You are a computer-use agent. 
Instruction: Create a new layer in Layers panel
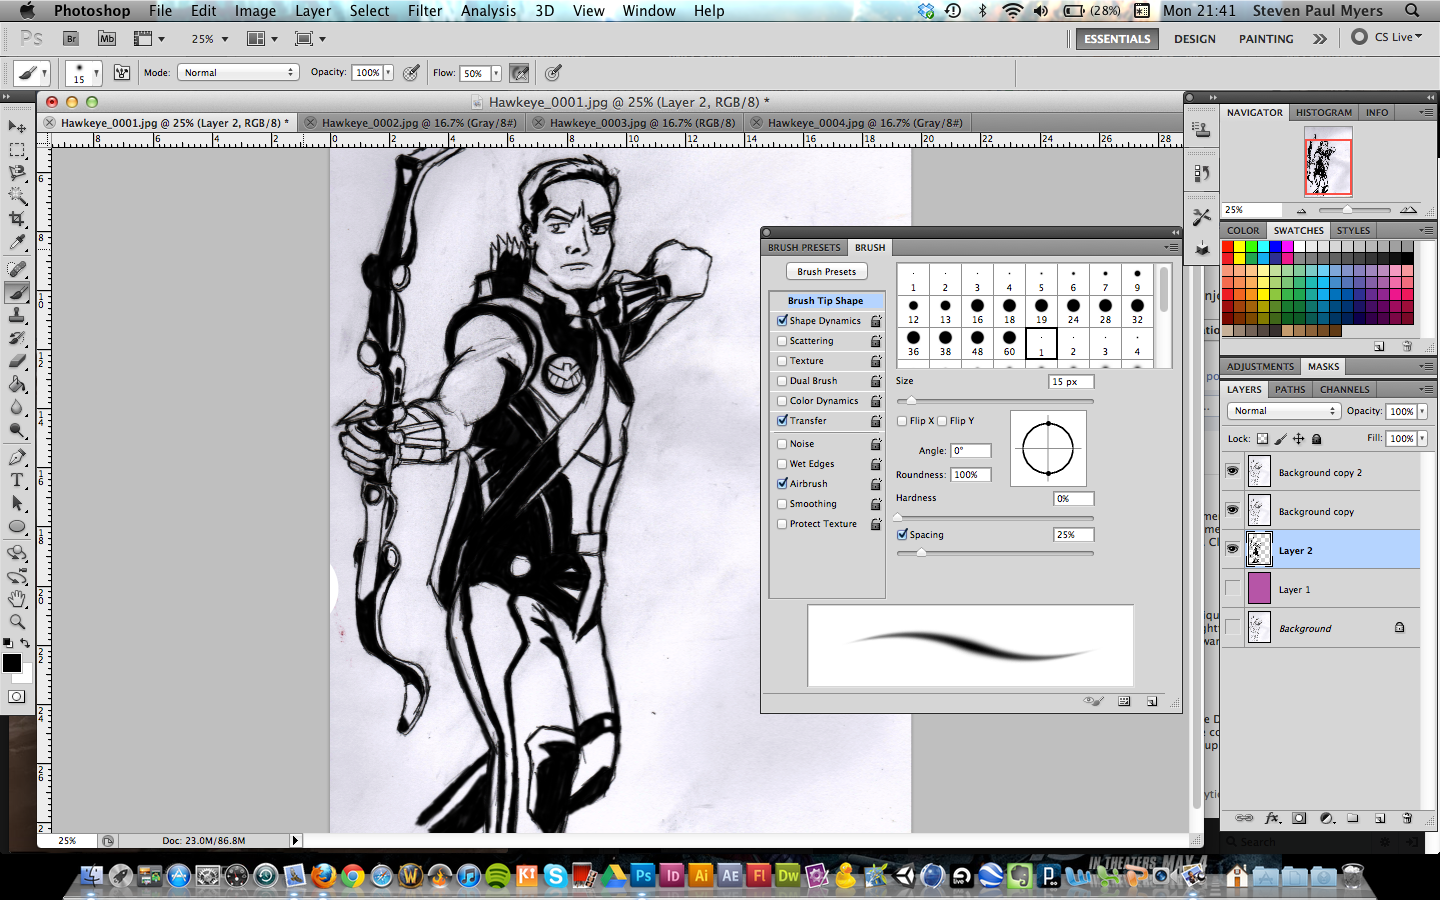(x=1380, y=818)
